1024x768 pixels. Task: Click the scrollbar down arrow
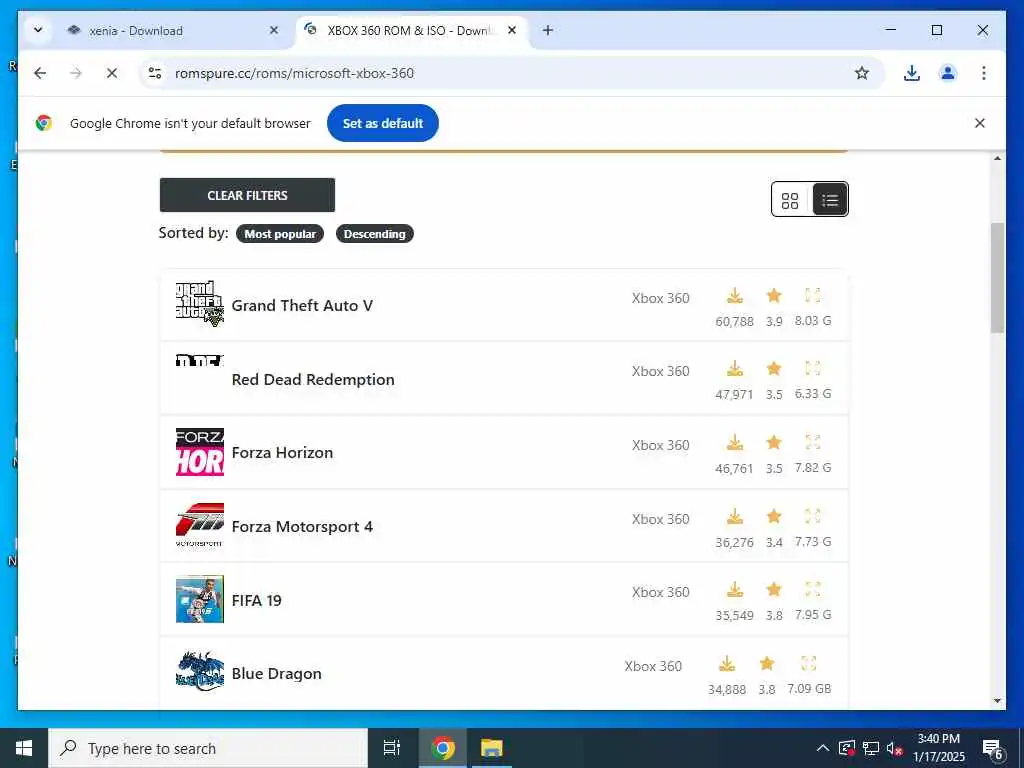coord(997,701)
